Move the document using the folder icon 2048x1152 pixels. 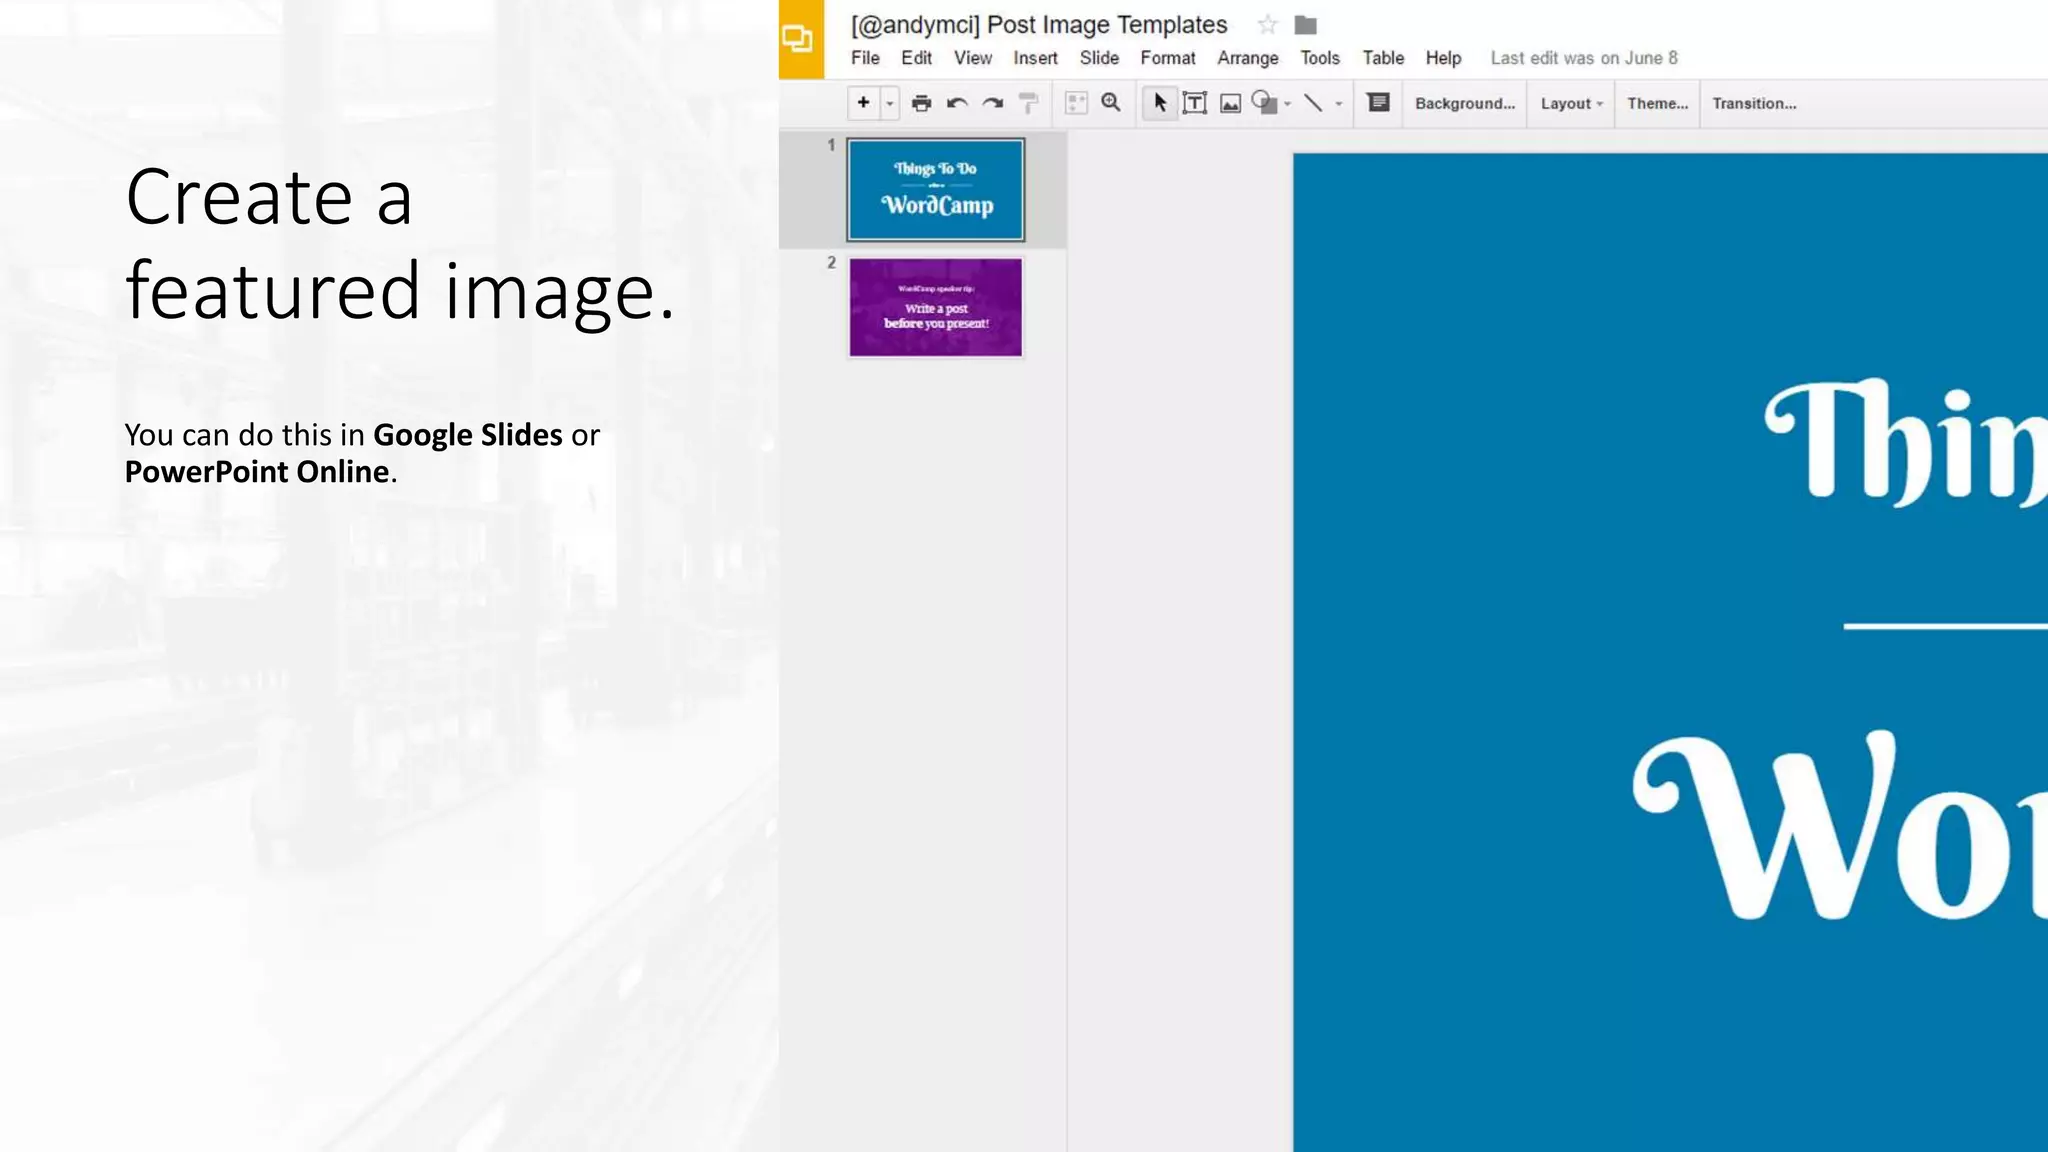pyautogui.click(x=1305, y=25)
